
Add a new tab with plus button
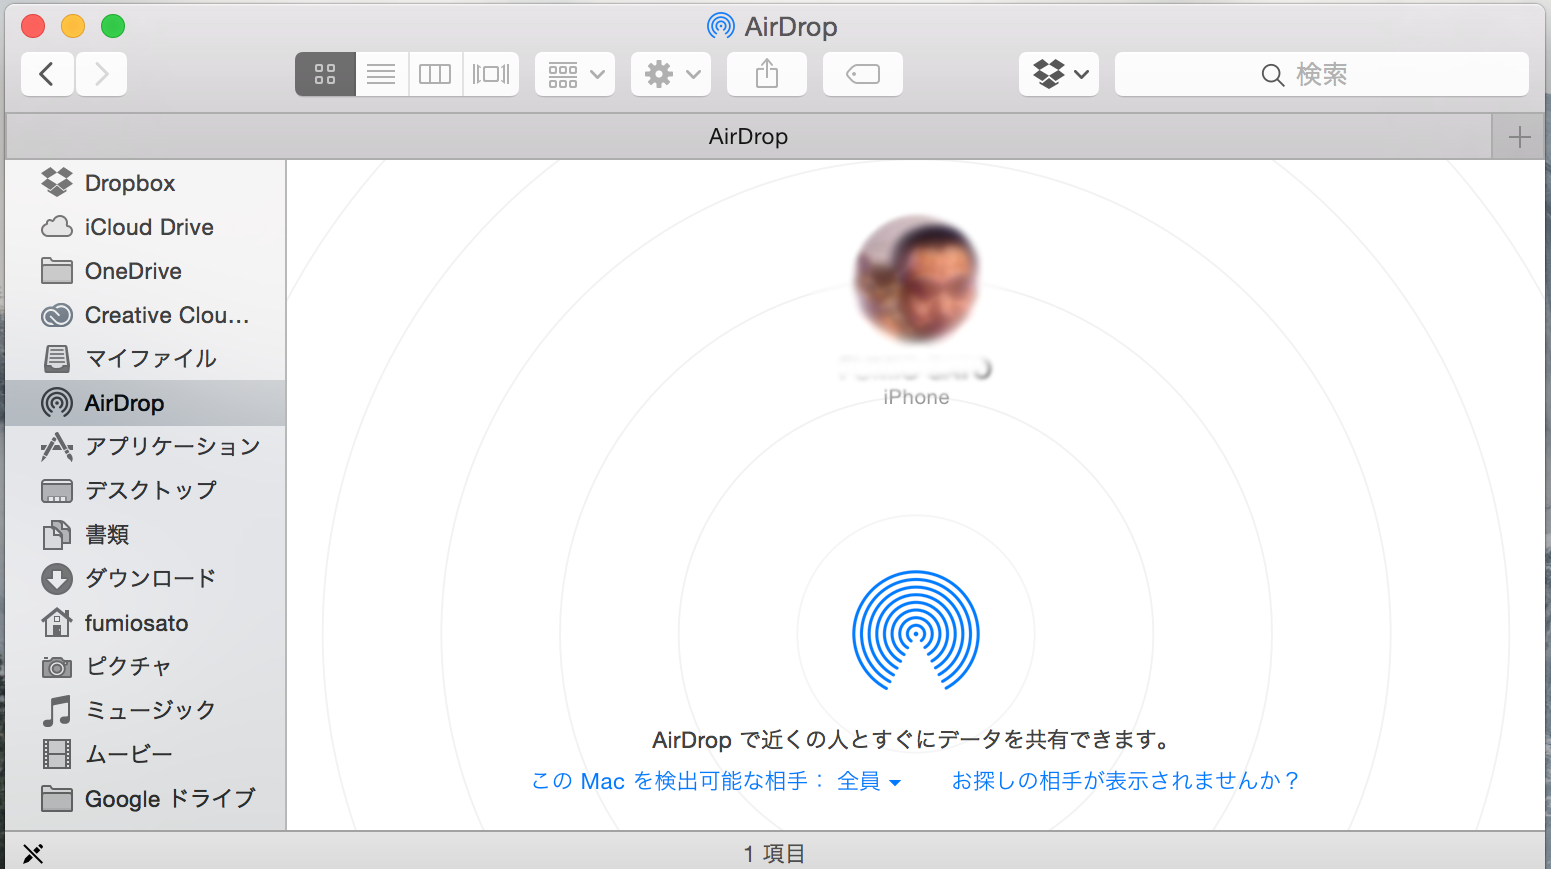point(1519,137)
